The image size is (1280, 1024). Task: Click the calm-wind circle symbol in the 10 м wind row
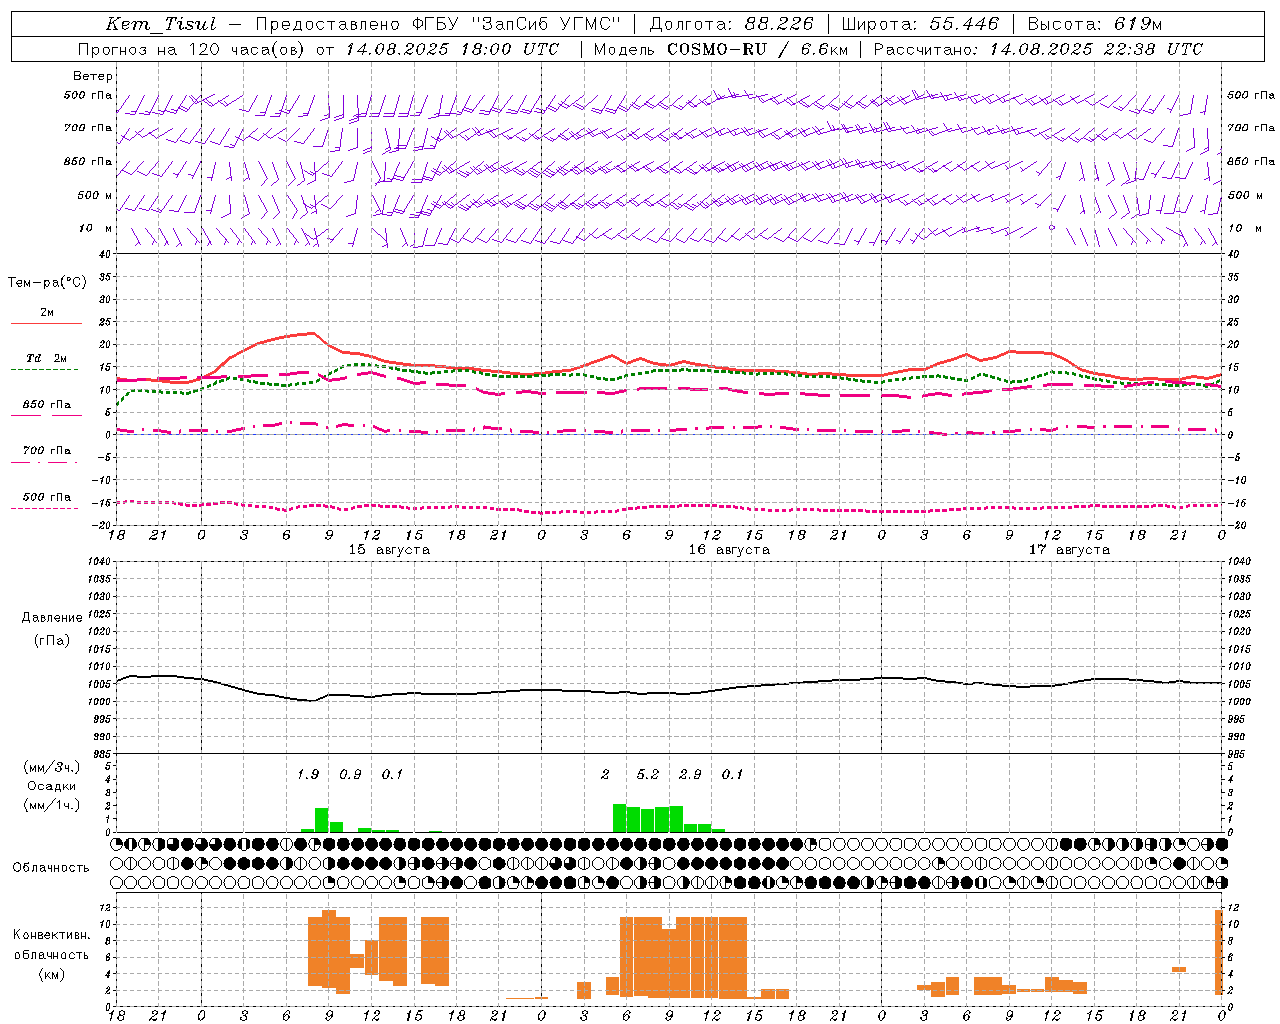1052,228
